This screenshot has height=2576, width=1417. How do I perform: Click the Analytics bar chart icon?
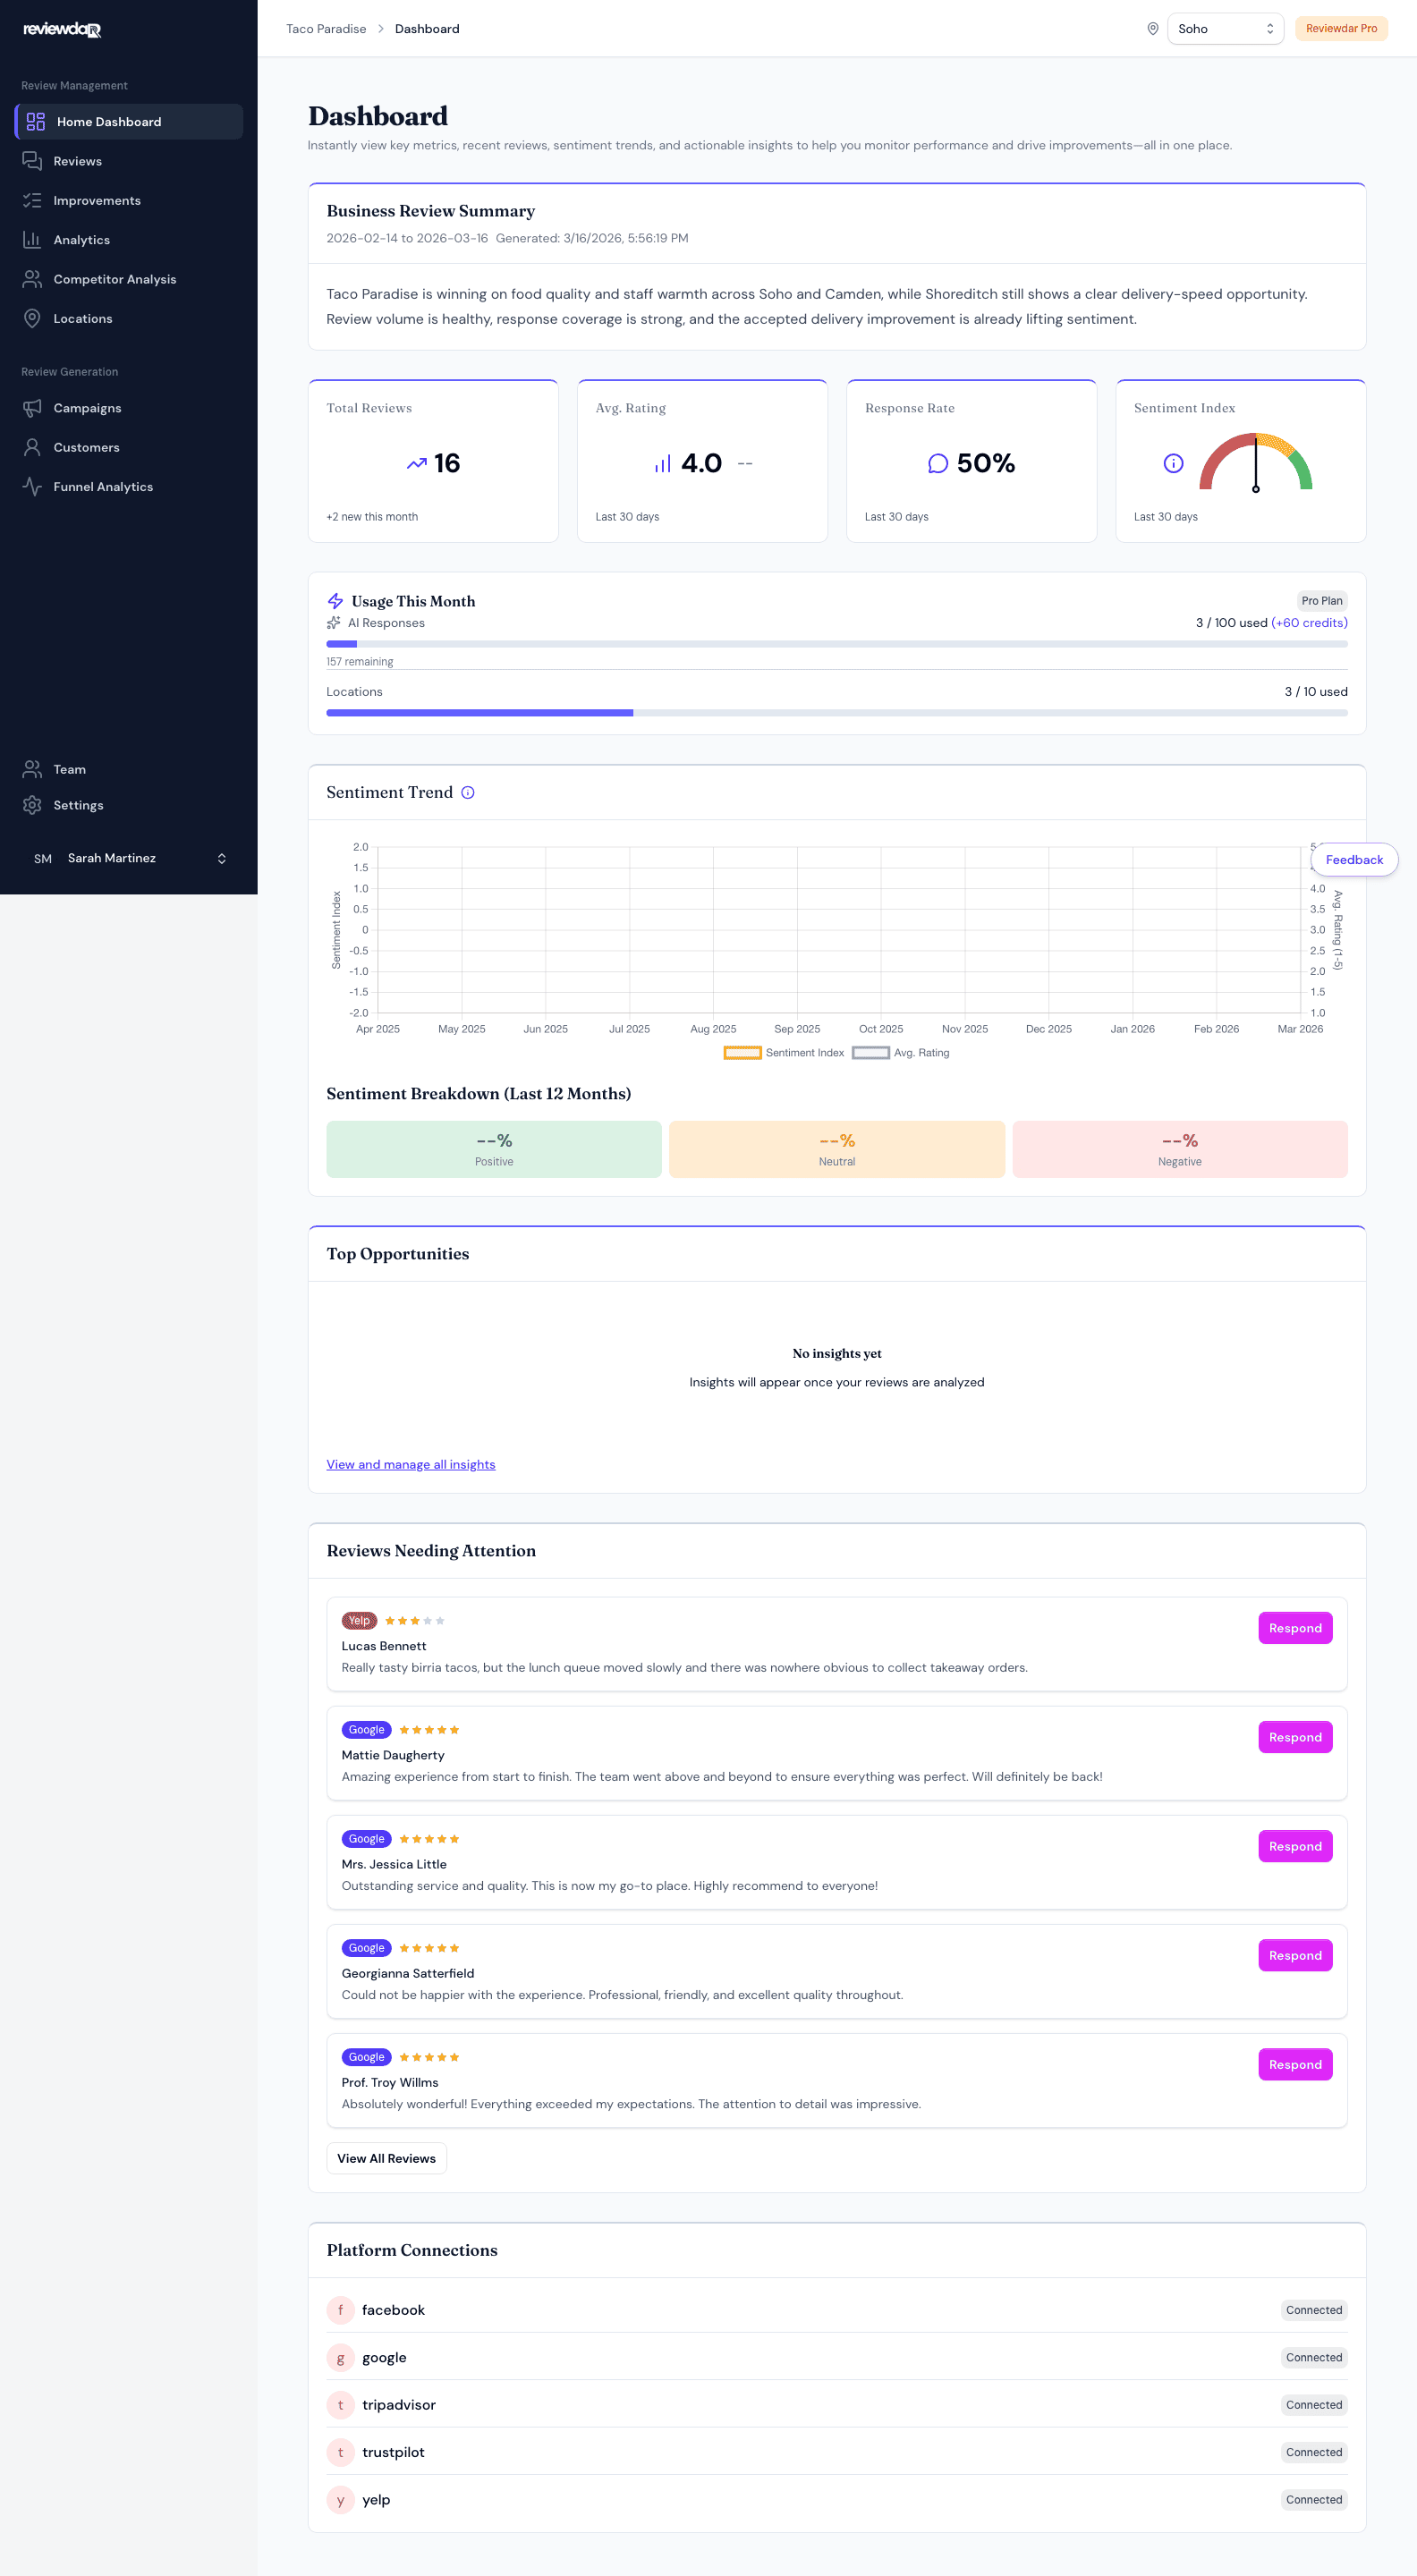click(x=32, y=240)
